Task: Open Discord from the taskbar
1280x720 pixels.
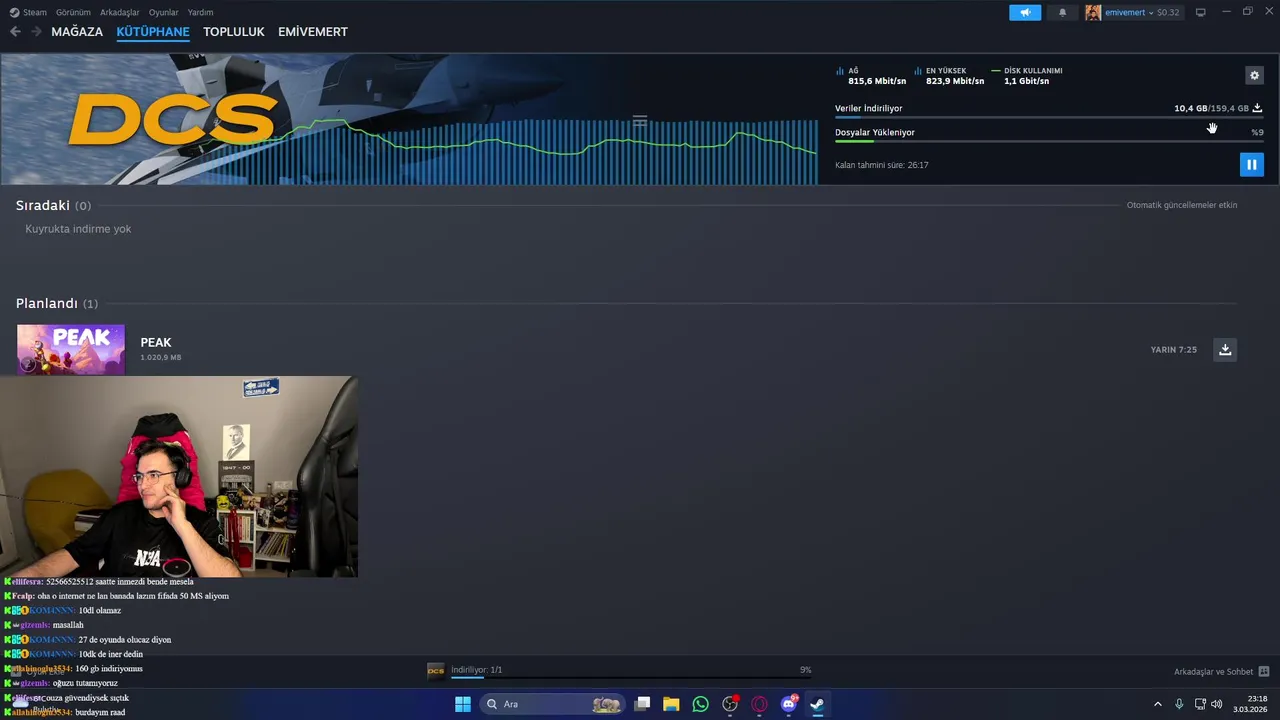Action: pos(788,704)
